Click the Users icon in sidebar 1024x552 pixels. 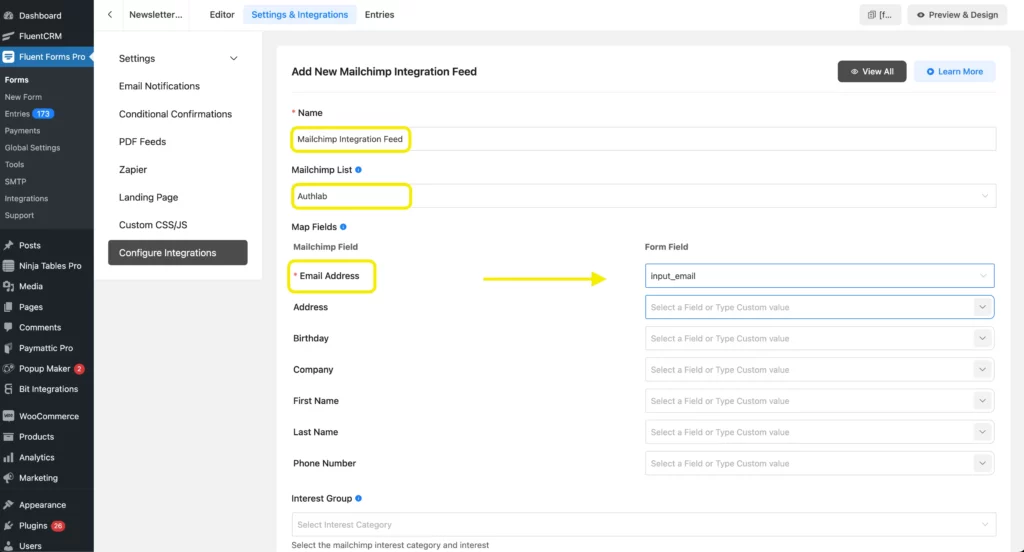[x=8, y=545]
